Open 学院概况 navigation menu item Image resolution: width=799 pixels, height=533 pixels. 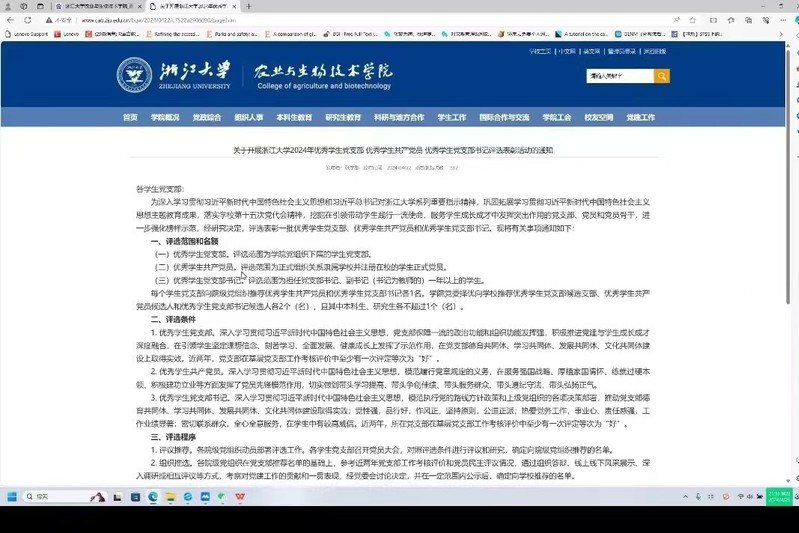pos(165,117)
